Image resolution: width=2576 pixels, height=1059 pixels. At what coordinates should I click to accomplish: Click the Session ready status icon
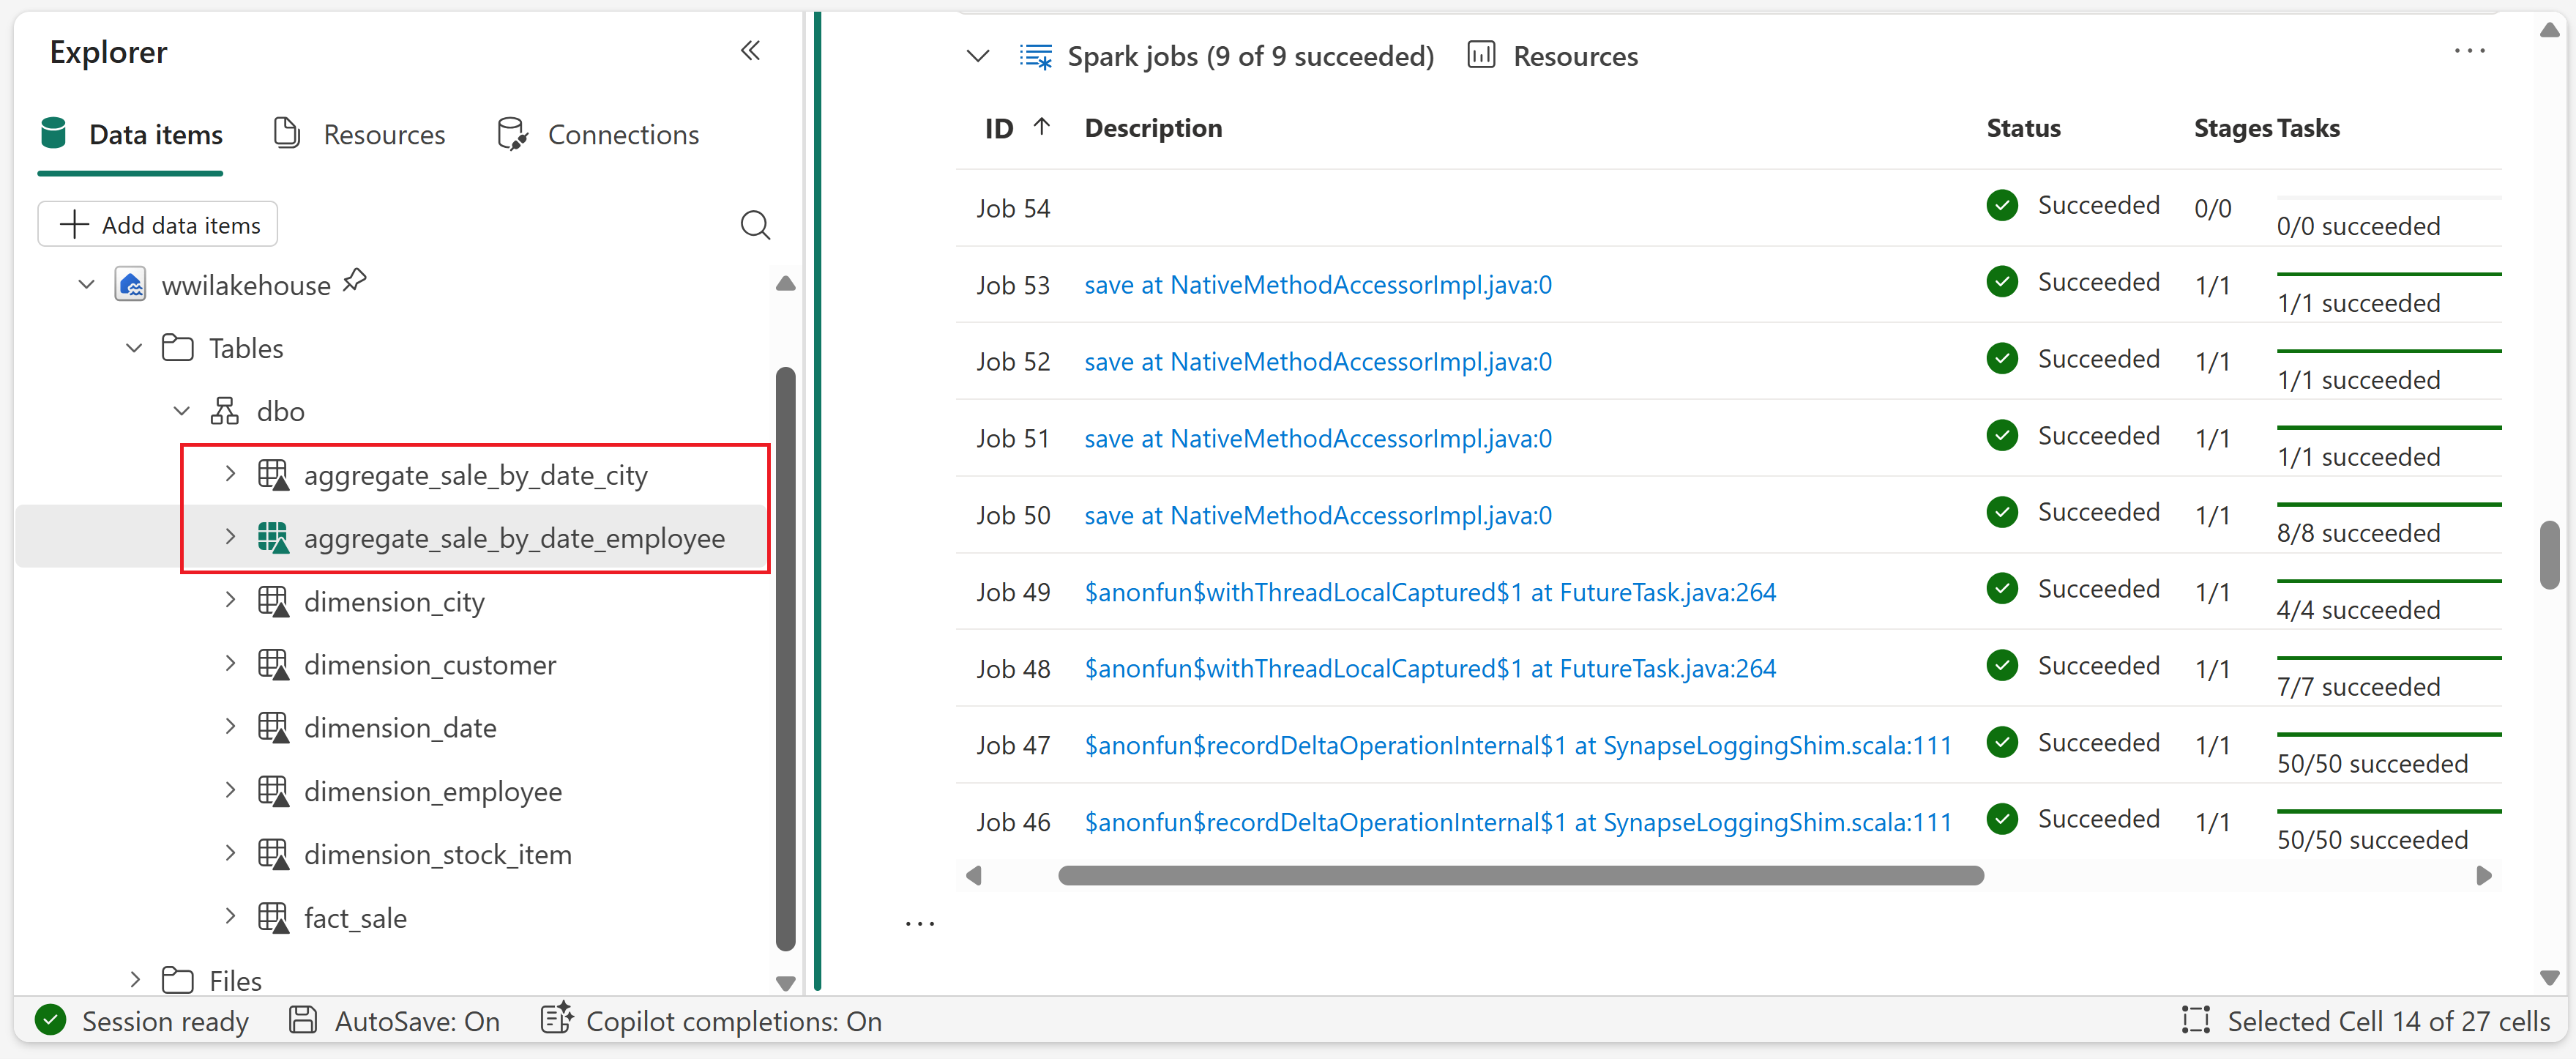[51, 1020]
